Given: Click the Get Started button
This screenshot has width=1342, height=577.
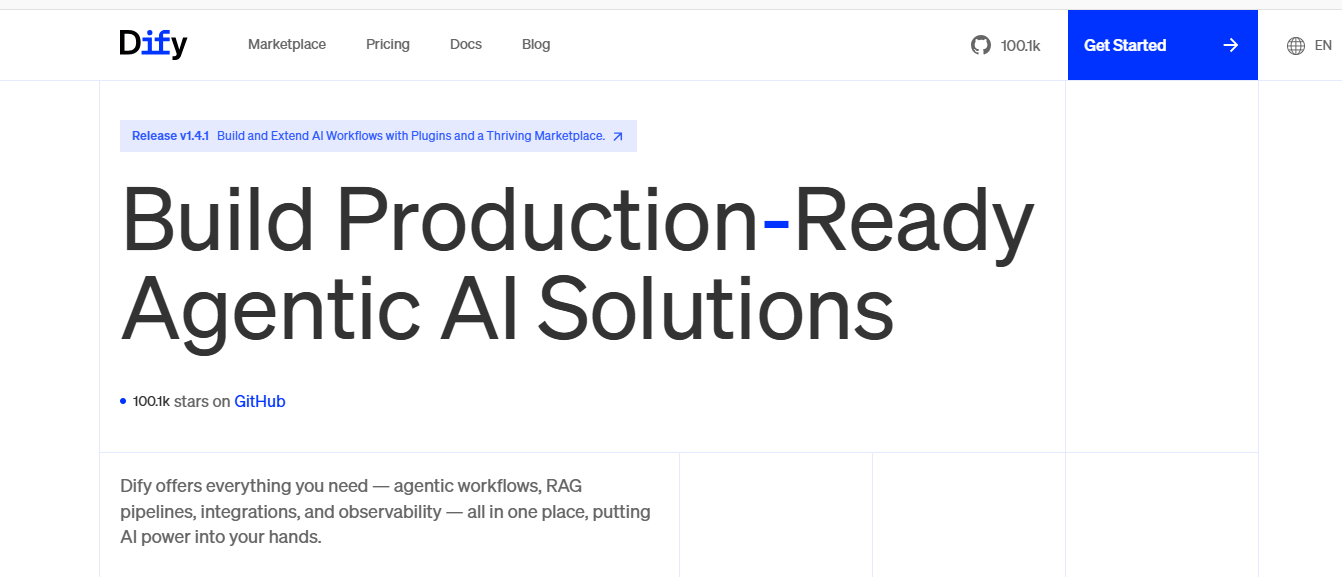Looking at the screenshot, I should tap(1163, 45).
